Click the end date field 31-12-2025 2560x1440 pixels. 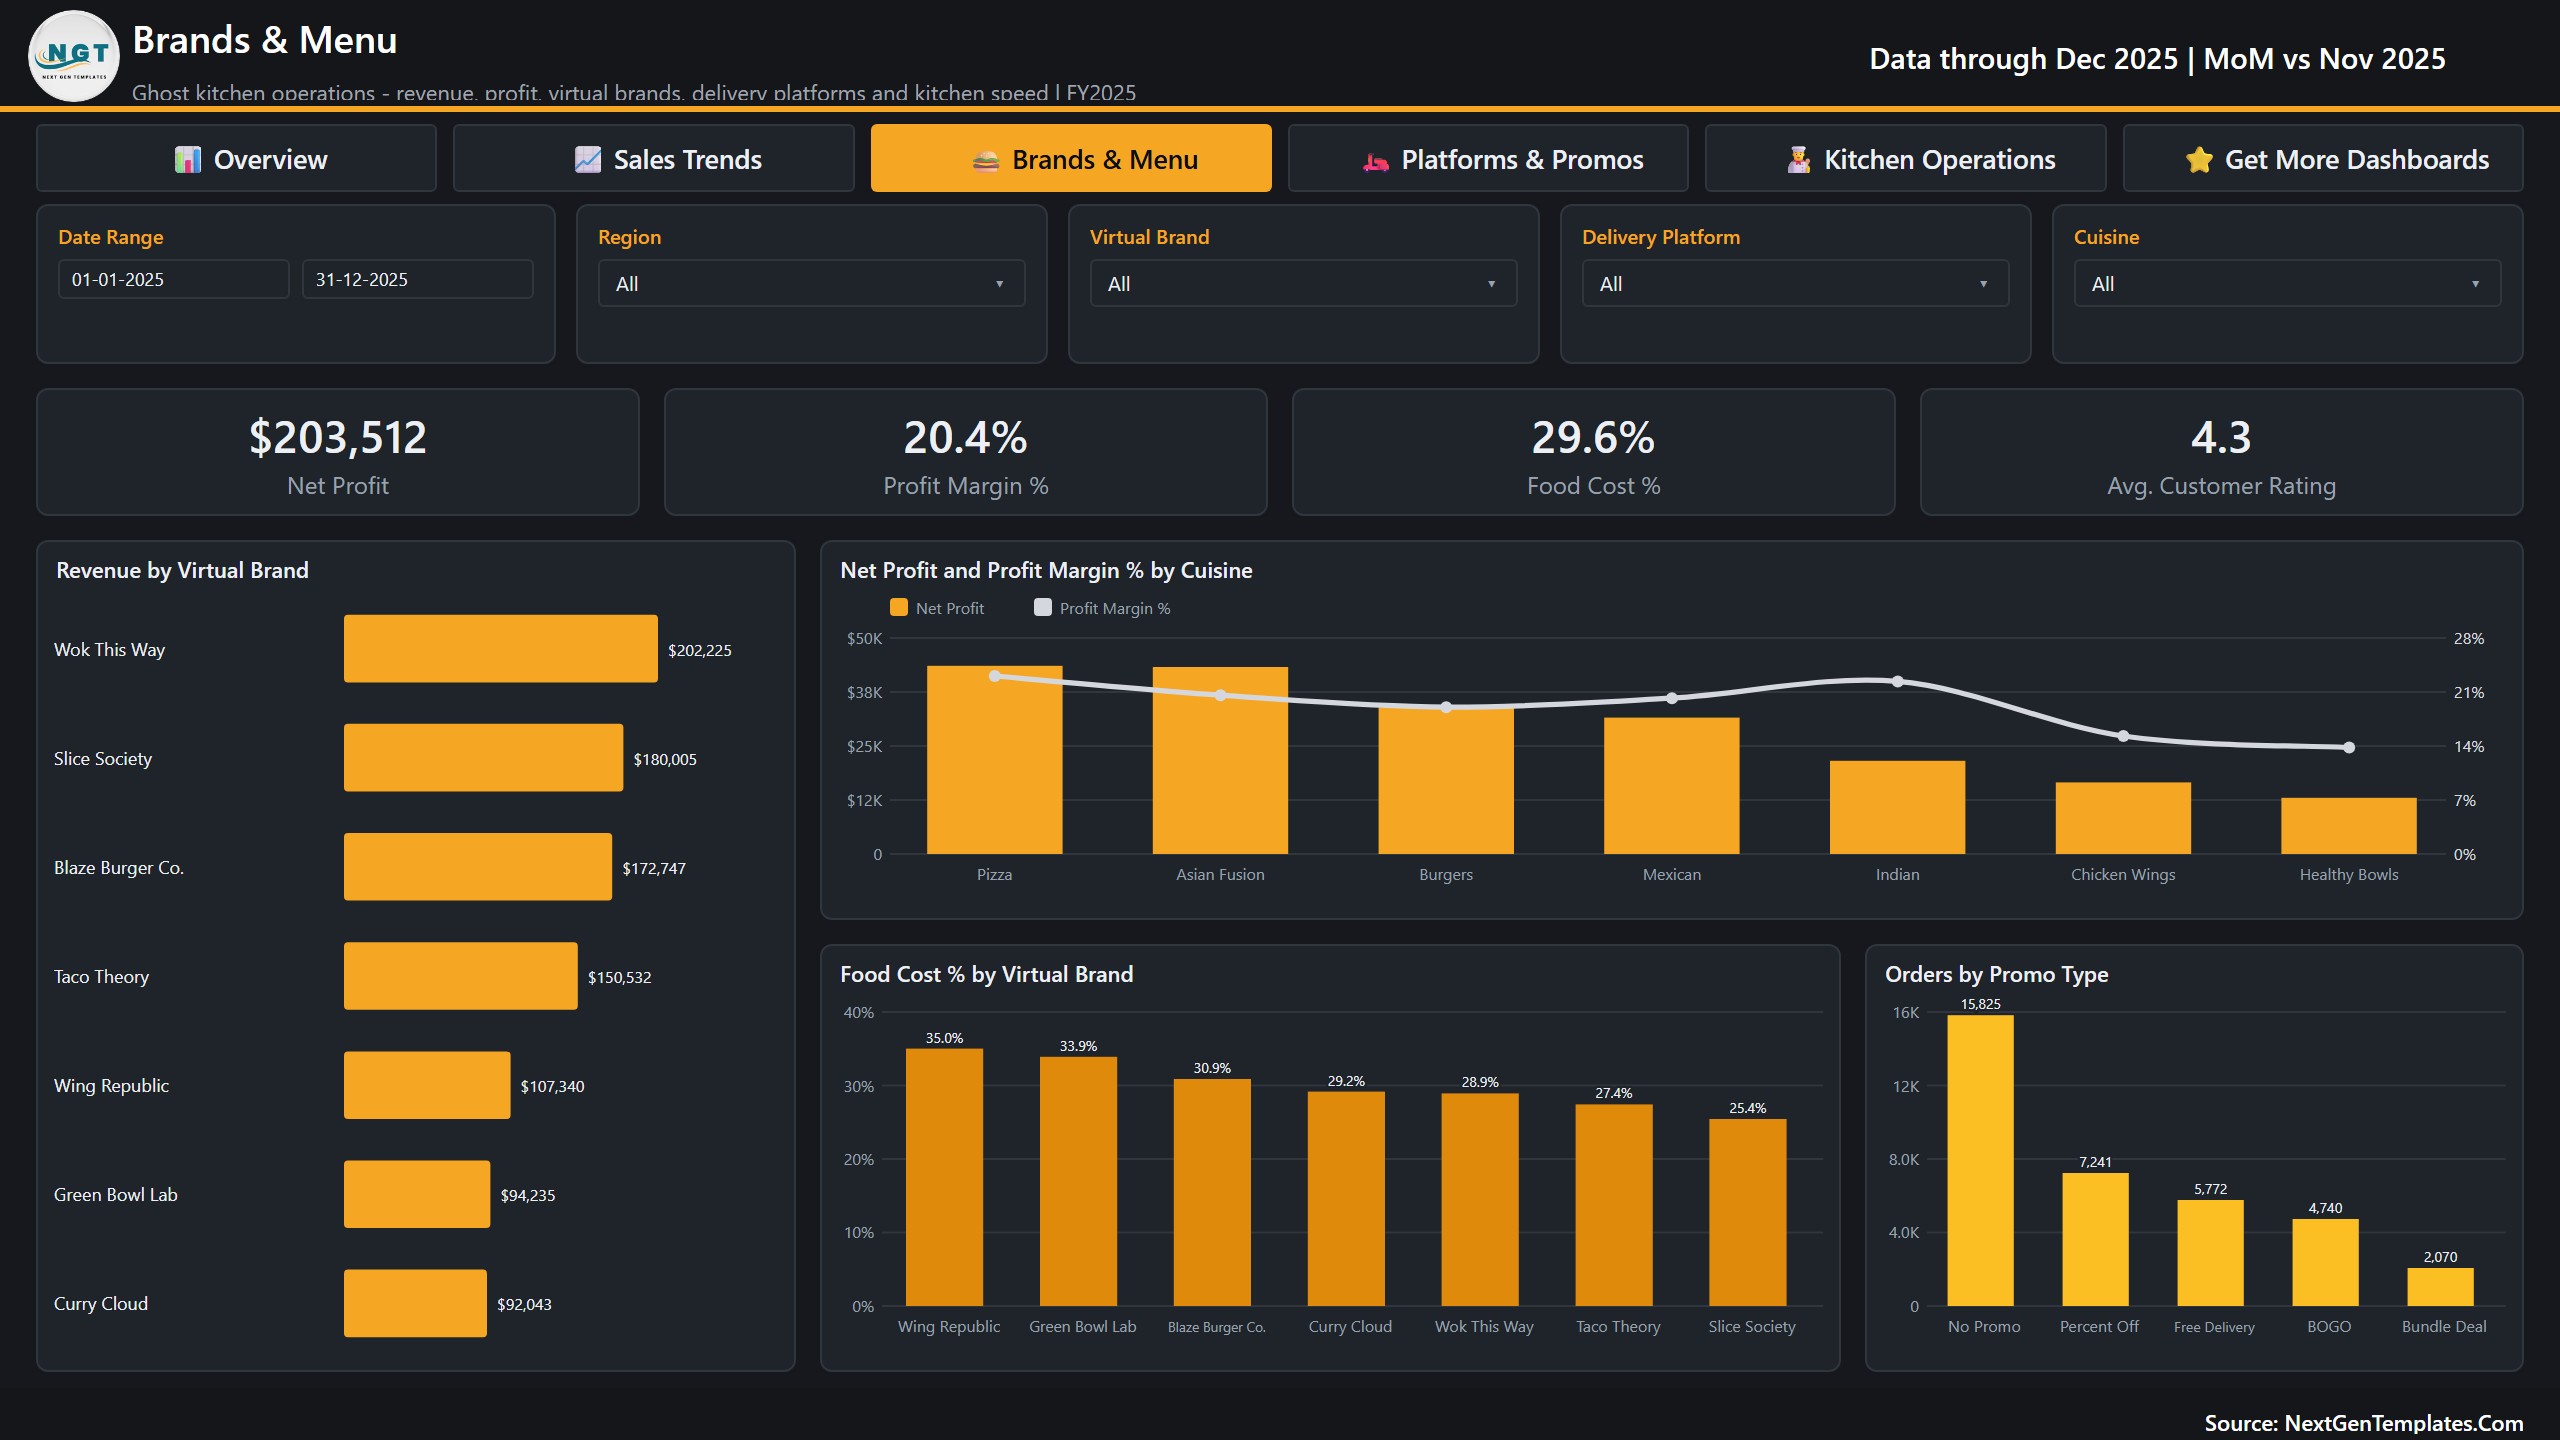[418, 280]
